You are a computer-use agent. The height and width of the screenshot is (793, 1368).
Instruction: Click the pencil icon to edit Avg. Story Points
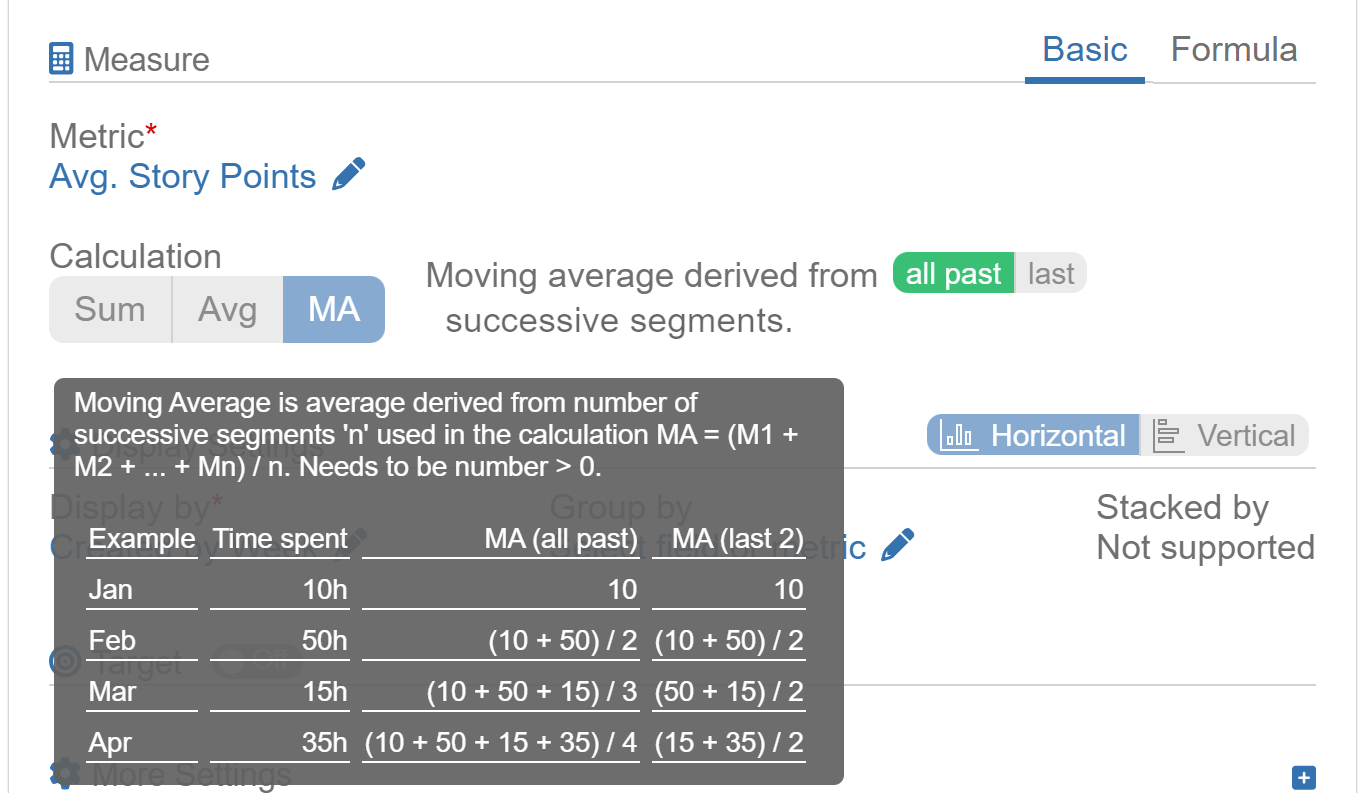349,173
